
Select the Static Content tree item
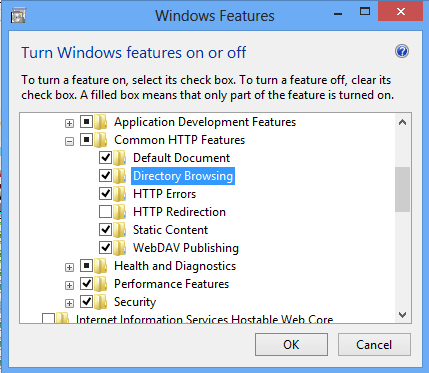[x=170, y=230]
